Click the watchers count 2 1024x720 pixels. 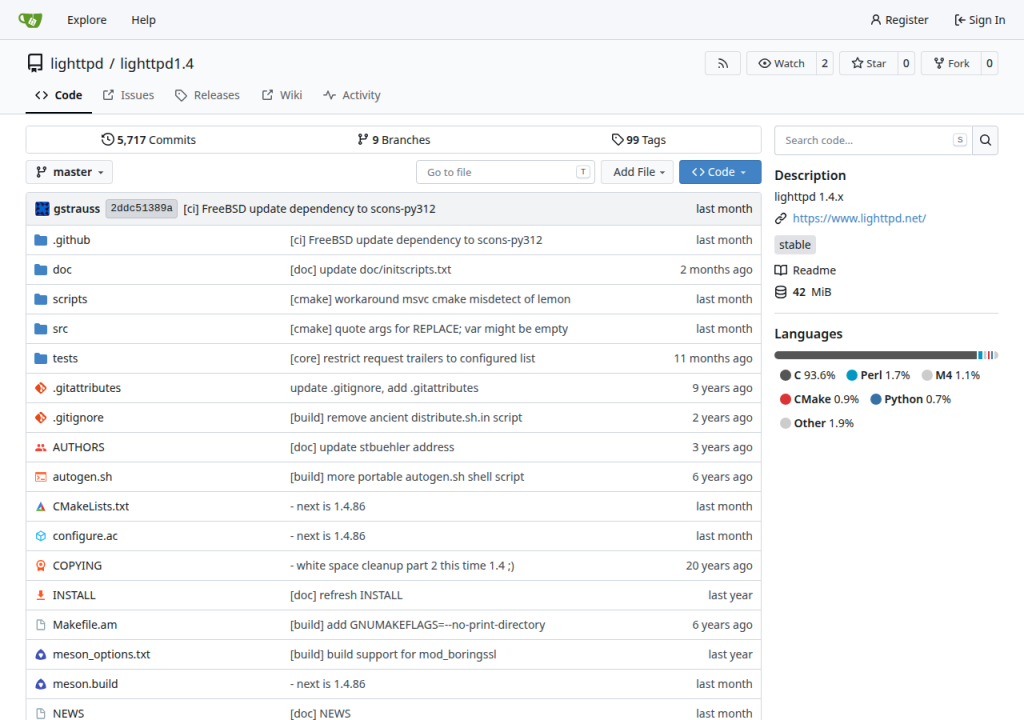[x=824, y=63]
